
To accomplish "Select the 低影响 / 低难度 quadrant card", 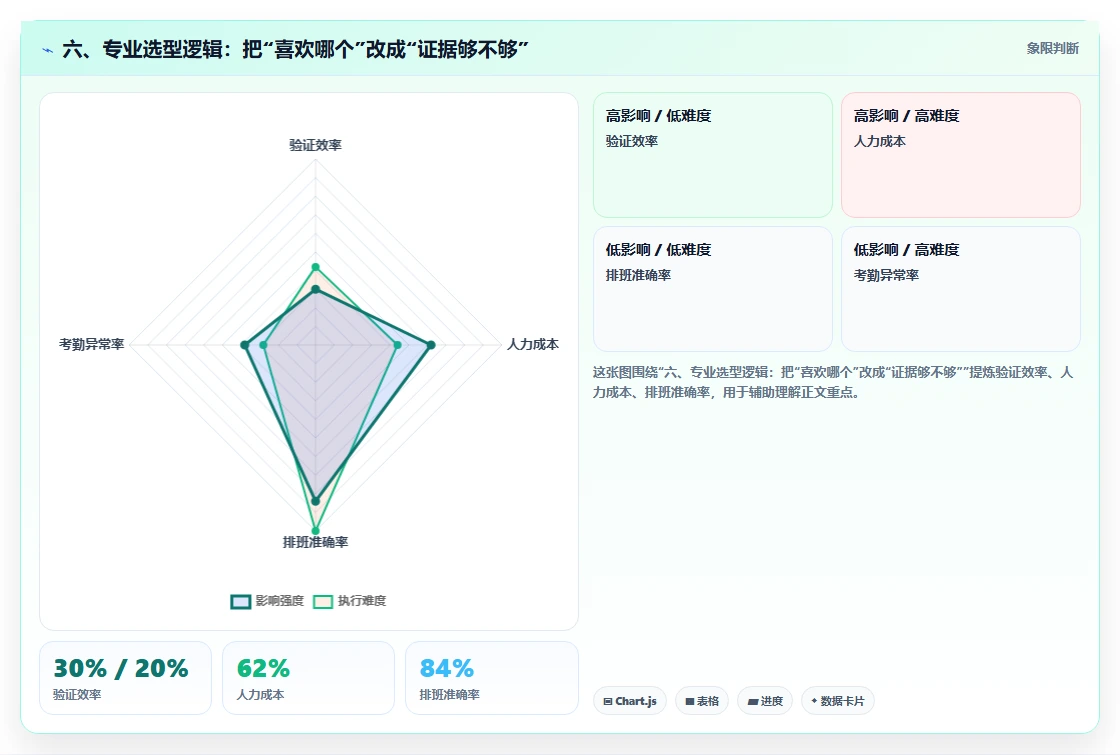I will pyautogui.click(x=713, y=289).
